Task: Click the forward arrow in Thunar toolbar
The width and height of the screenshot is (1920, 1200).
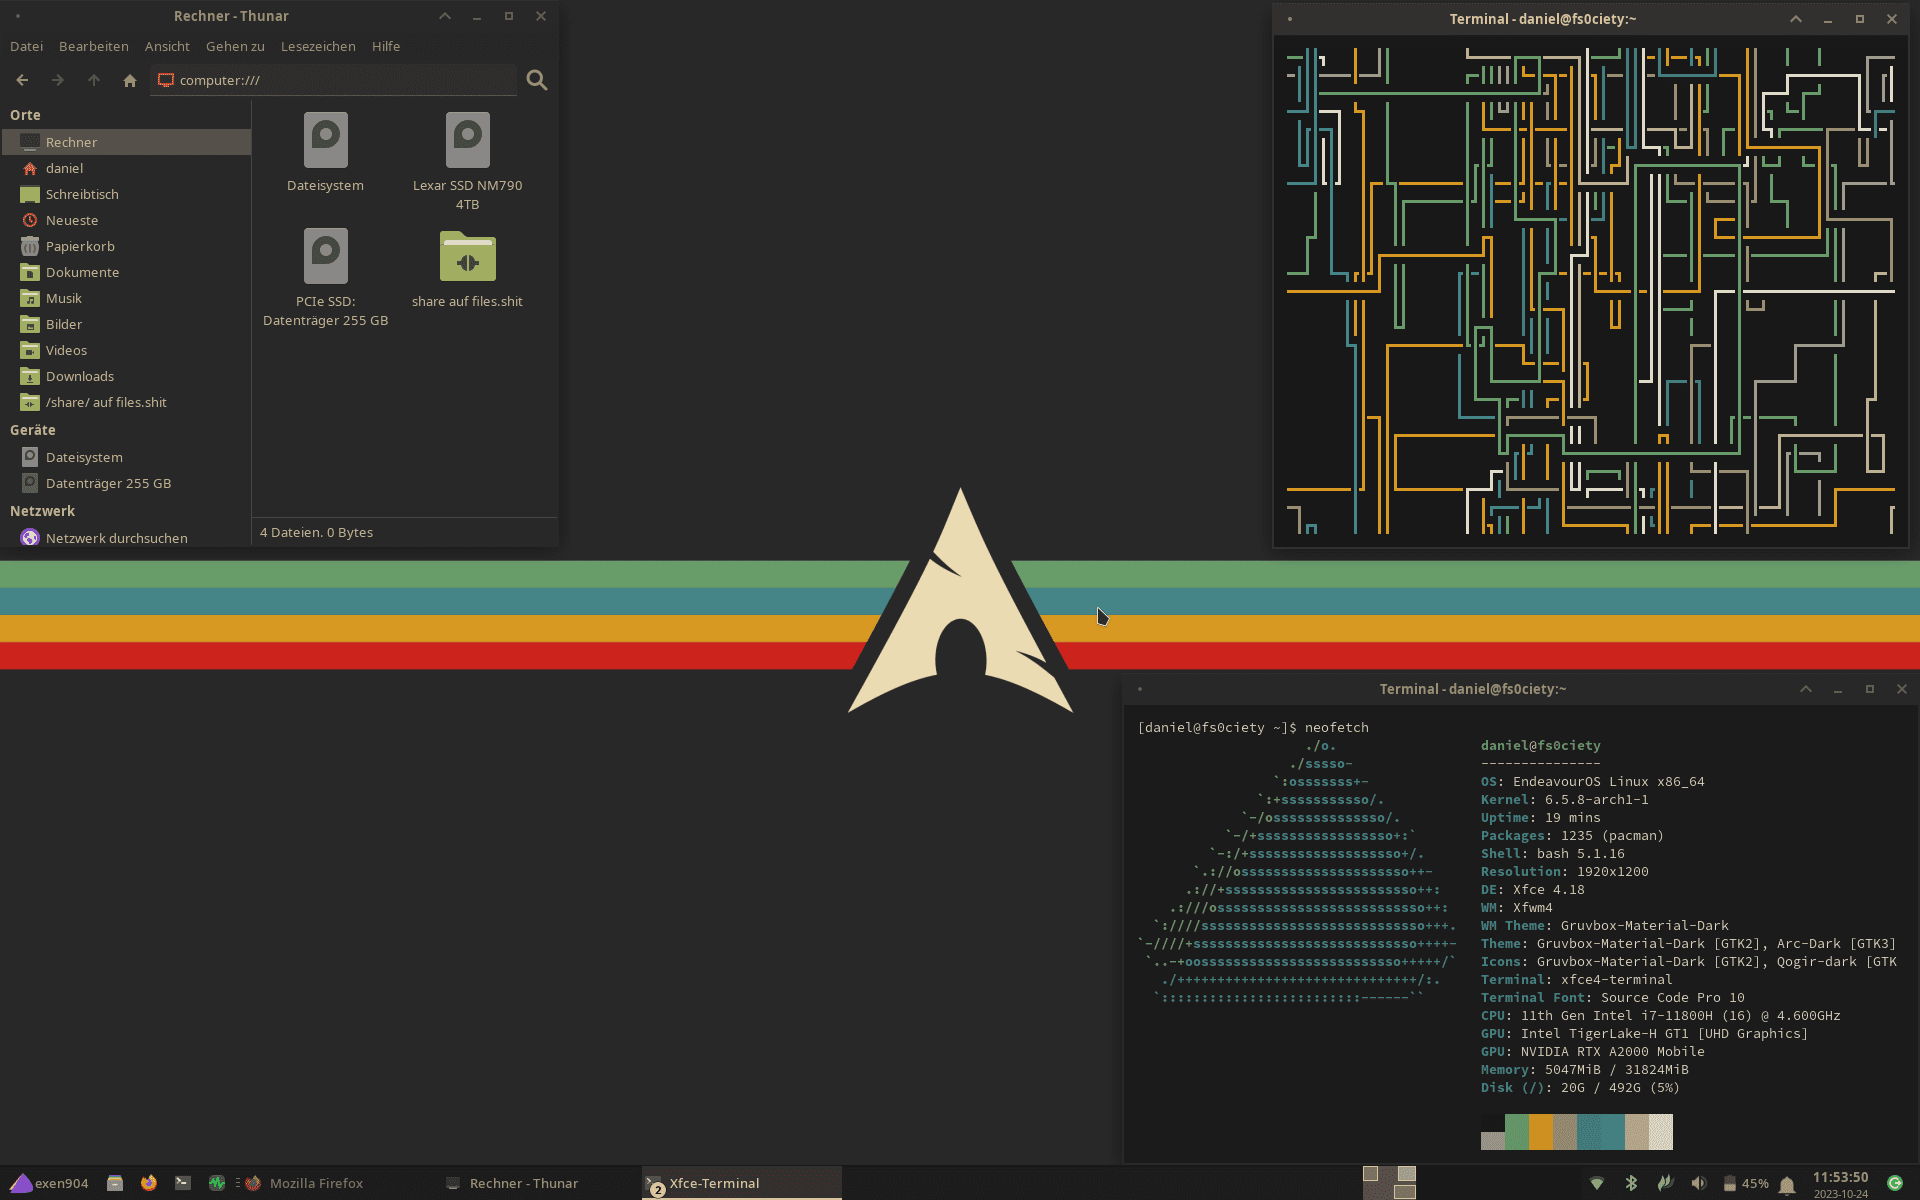Action: pos(58,80)
